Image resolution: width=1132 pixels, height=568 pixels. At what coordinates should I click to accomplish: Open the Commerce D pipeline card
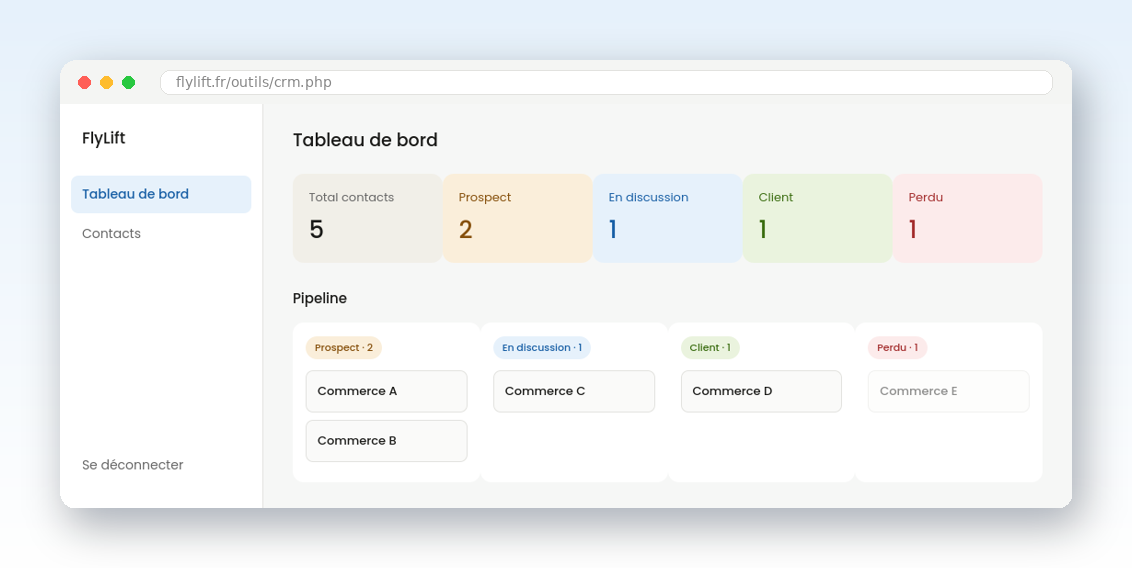761,391
